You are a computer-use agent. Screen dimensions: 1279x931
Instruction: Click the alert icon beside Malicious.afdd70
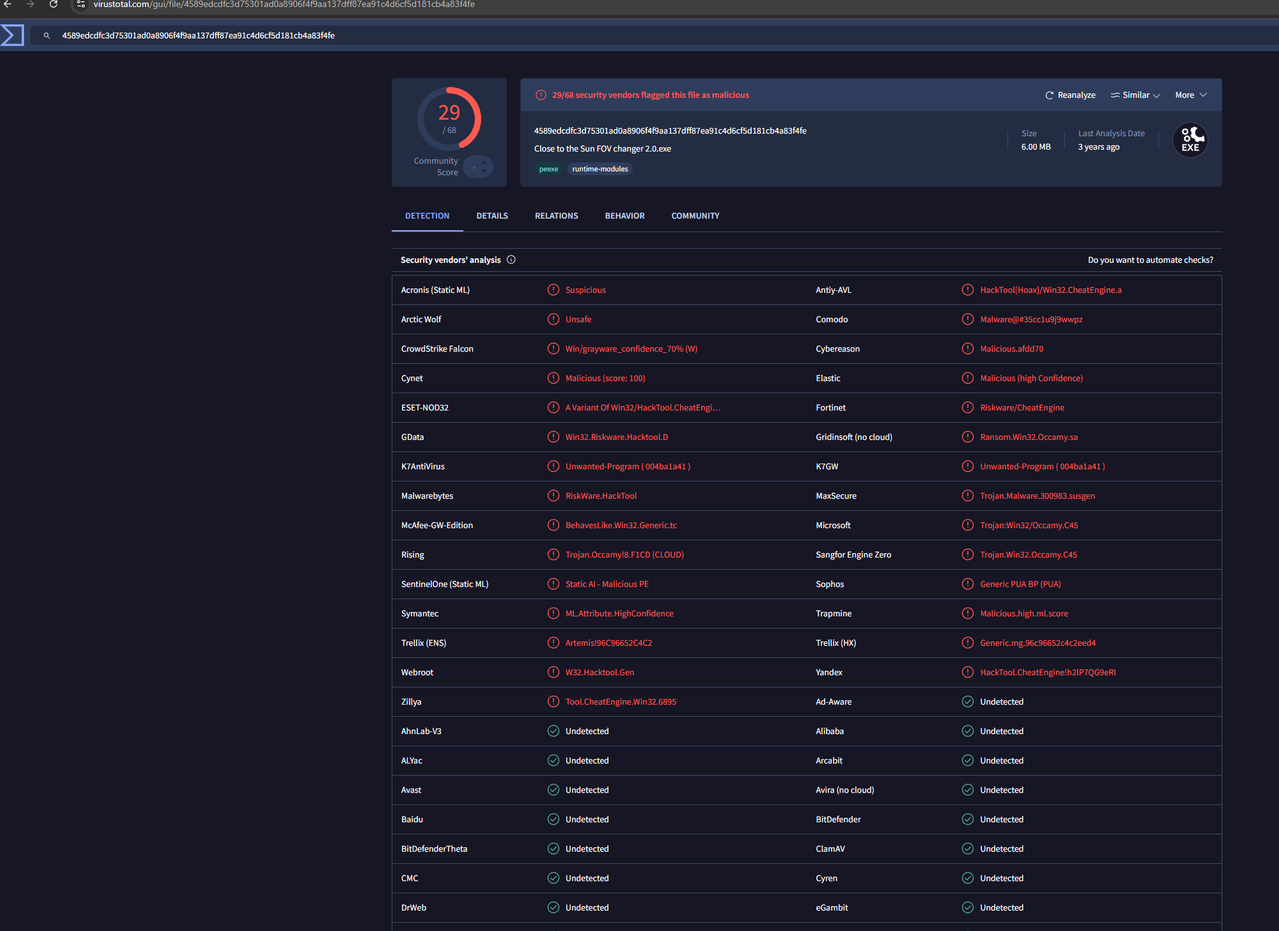pyautogui.click(x=968, y=349)
